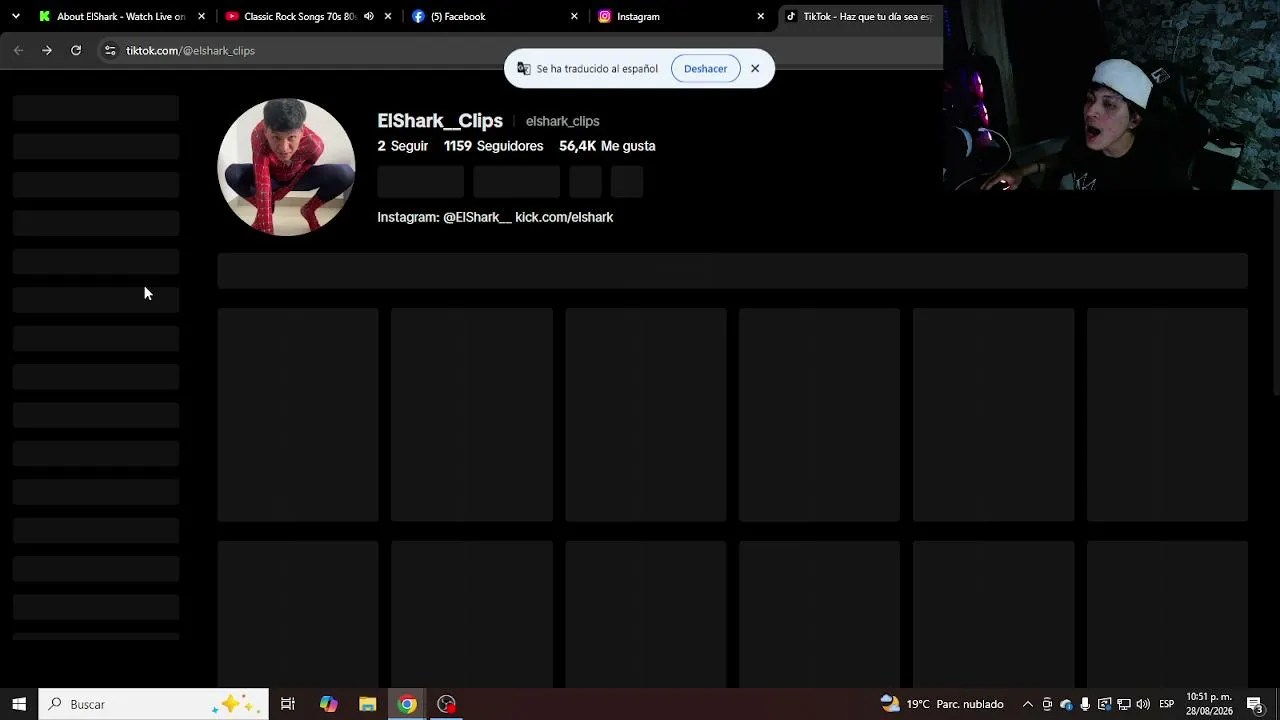Open the Windows Start menu
The width and height of the screenshot is (1280, 720).
(x=19, y=704)
